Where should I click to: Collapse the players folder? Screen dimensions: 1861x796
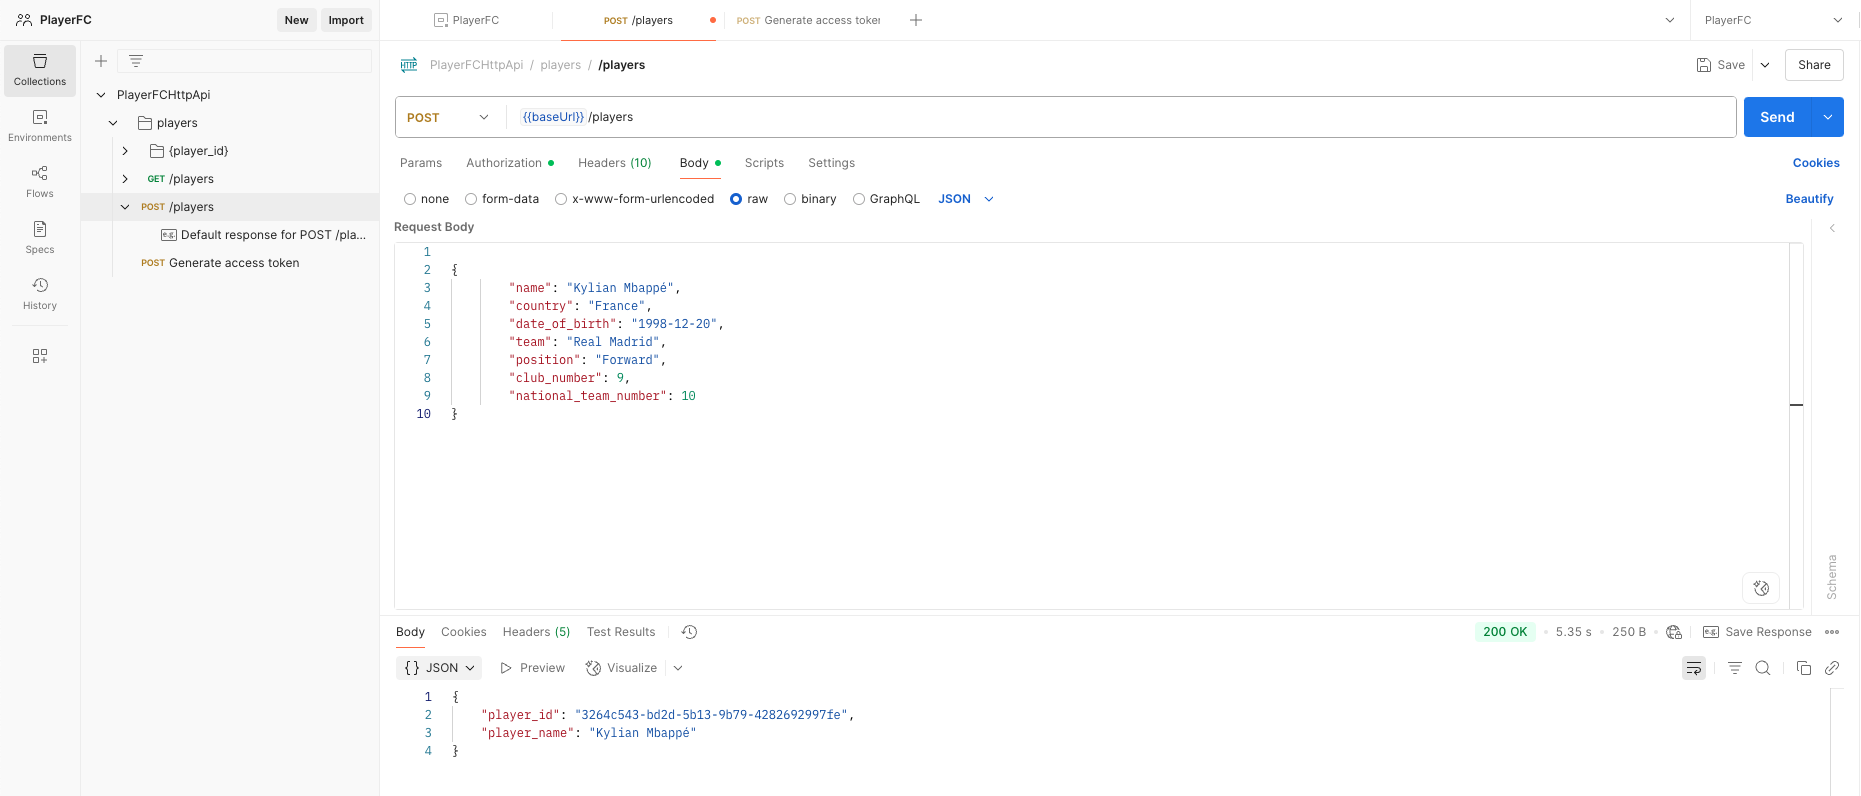point(113,123)
